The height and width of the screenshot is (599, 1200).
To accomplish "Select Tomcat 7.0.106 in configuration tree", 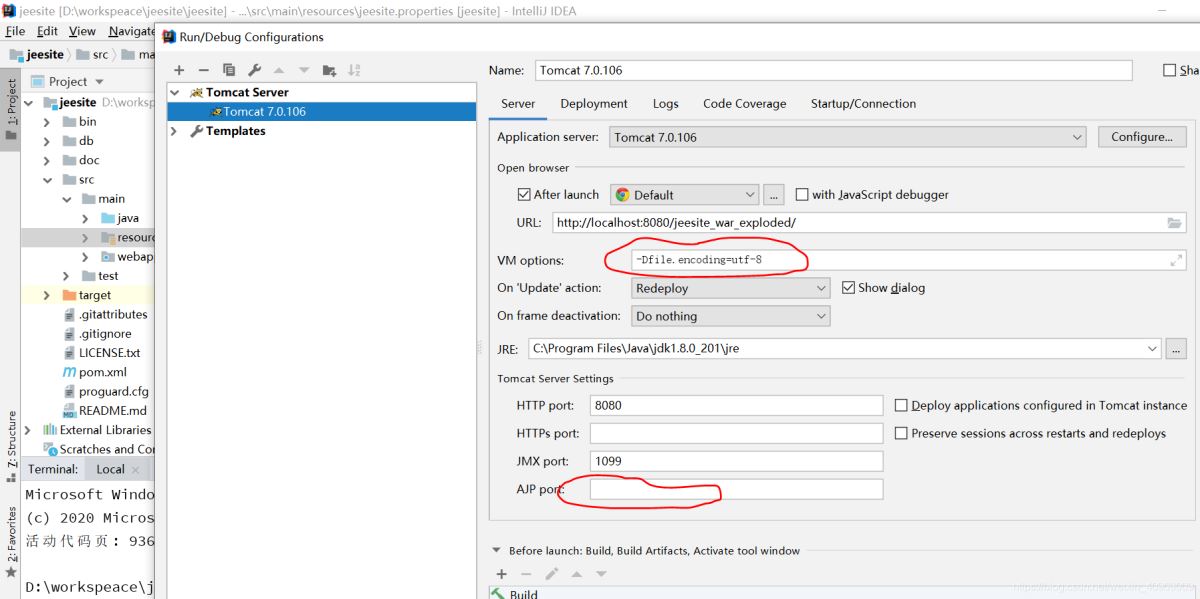I will (x=264, y=112).
